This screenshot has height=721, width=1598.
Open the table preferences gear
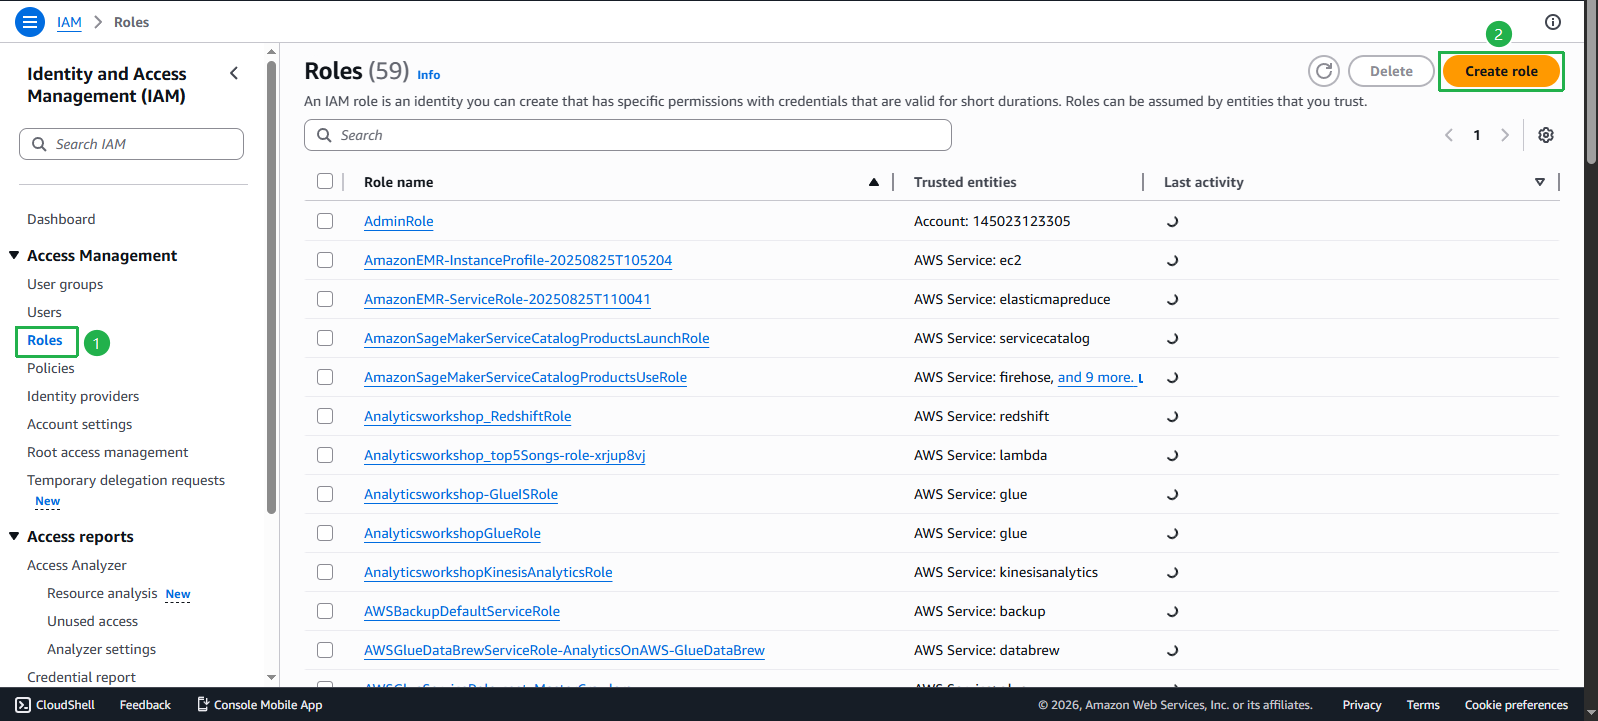[1546, 135]
